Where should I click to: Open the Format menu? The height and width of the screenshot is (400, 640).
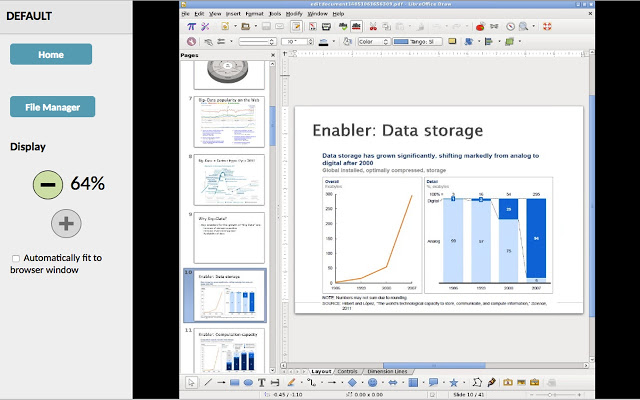click(x=254, y=13)
